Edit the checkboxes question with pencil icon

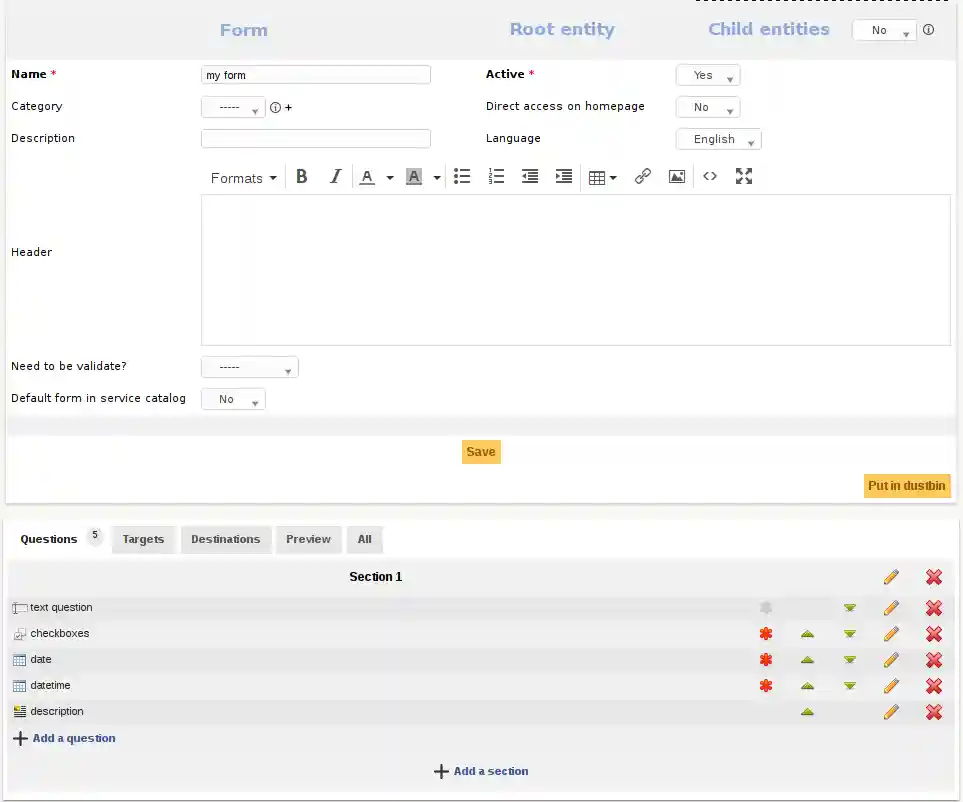coord(891,634)
